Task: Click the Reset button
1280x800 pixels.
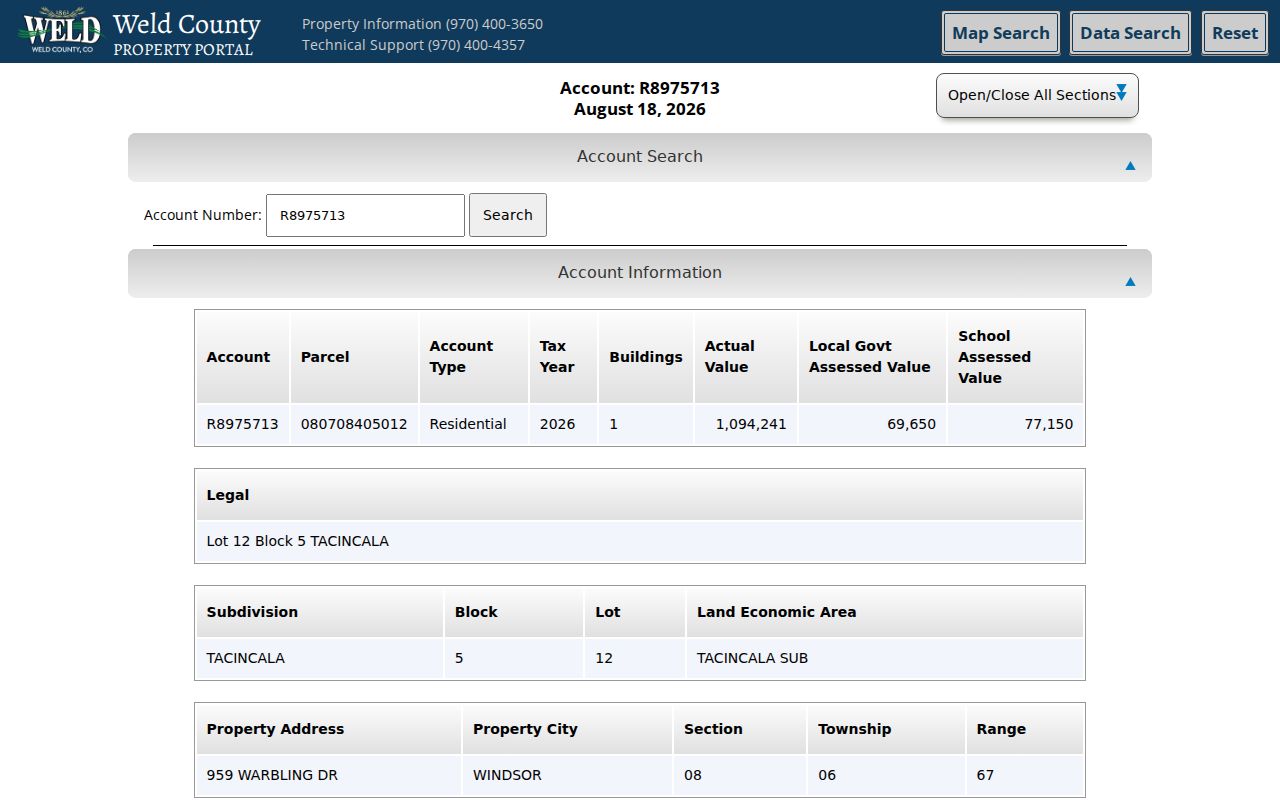Action: (x=1235, y=33)
